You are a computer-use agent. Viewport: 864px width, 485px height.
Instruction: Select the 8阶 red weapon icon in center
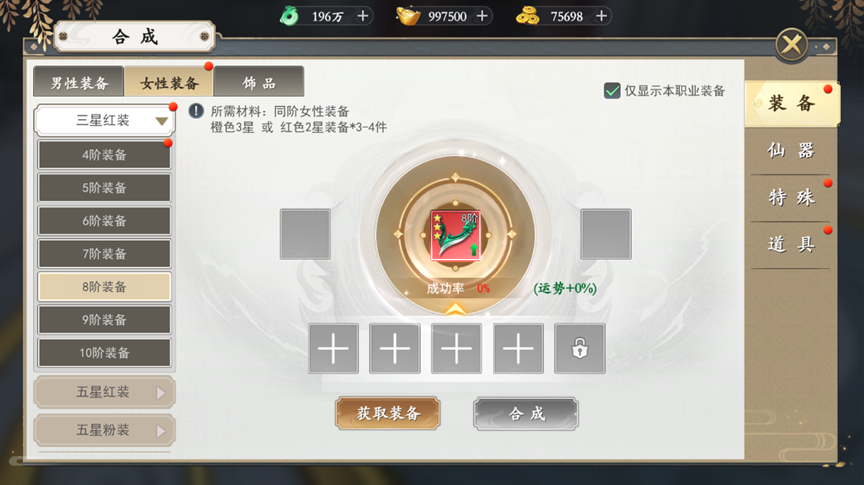point(455,235)
